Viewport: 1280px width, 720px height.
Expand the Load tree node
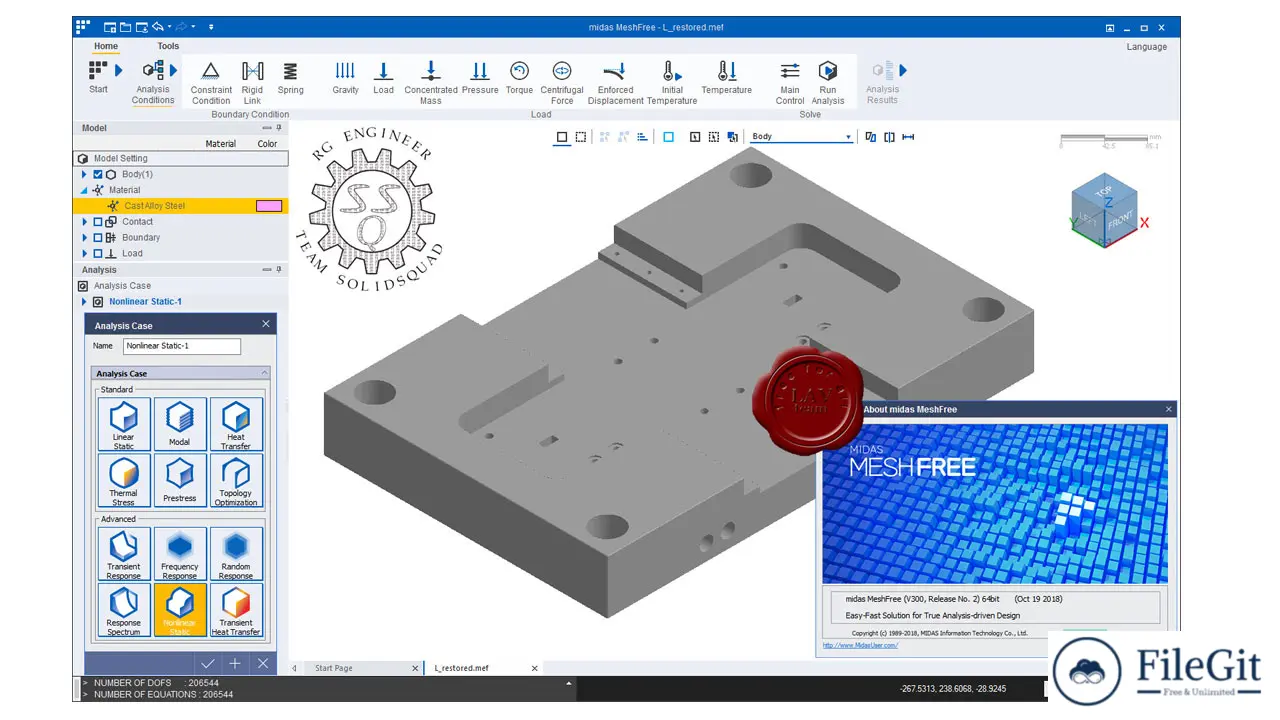(85, 254)
